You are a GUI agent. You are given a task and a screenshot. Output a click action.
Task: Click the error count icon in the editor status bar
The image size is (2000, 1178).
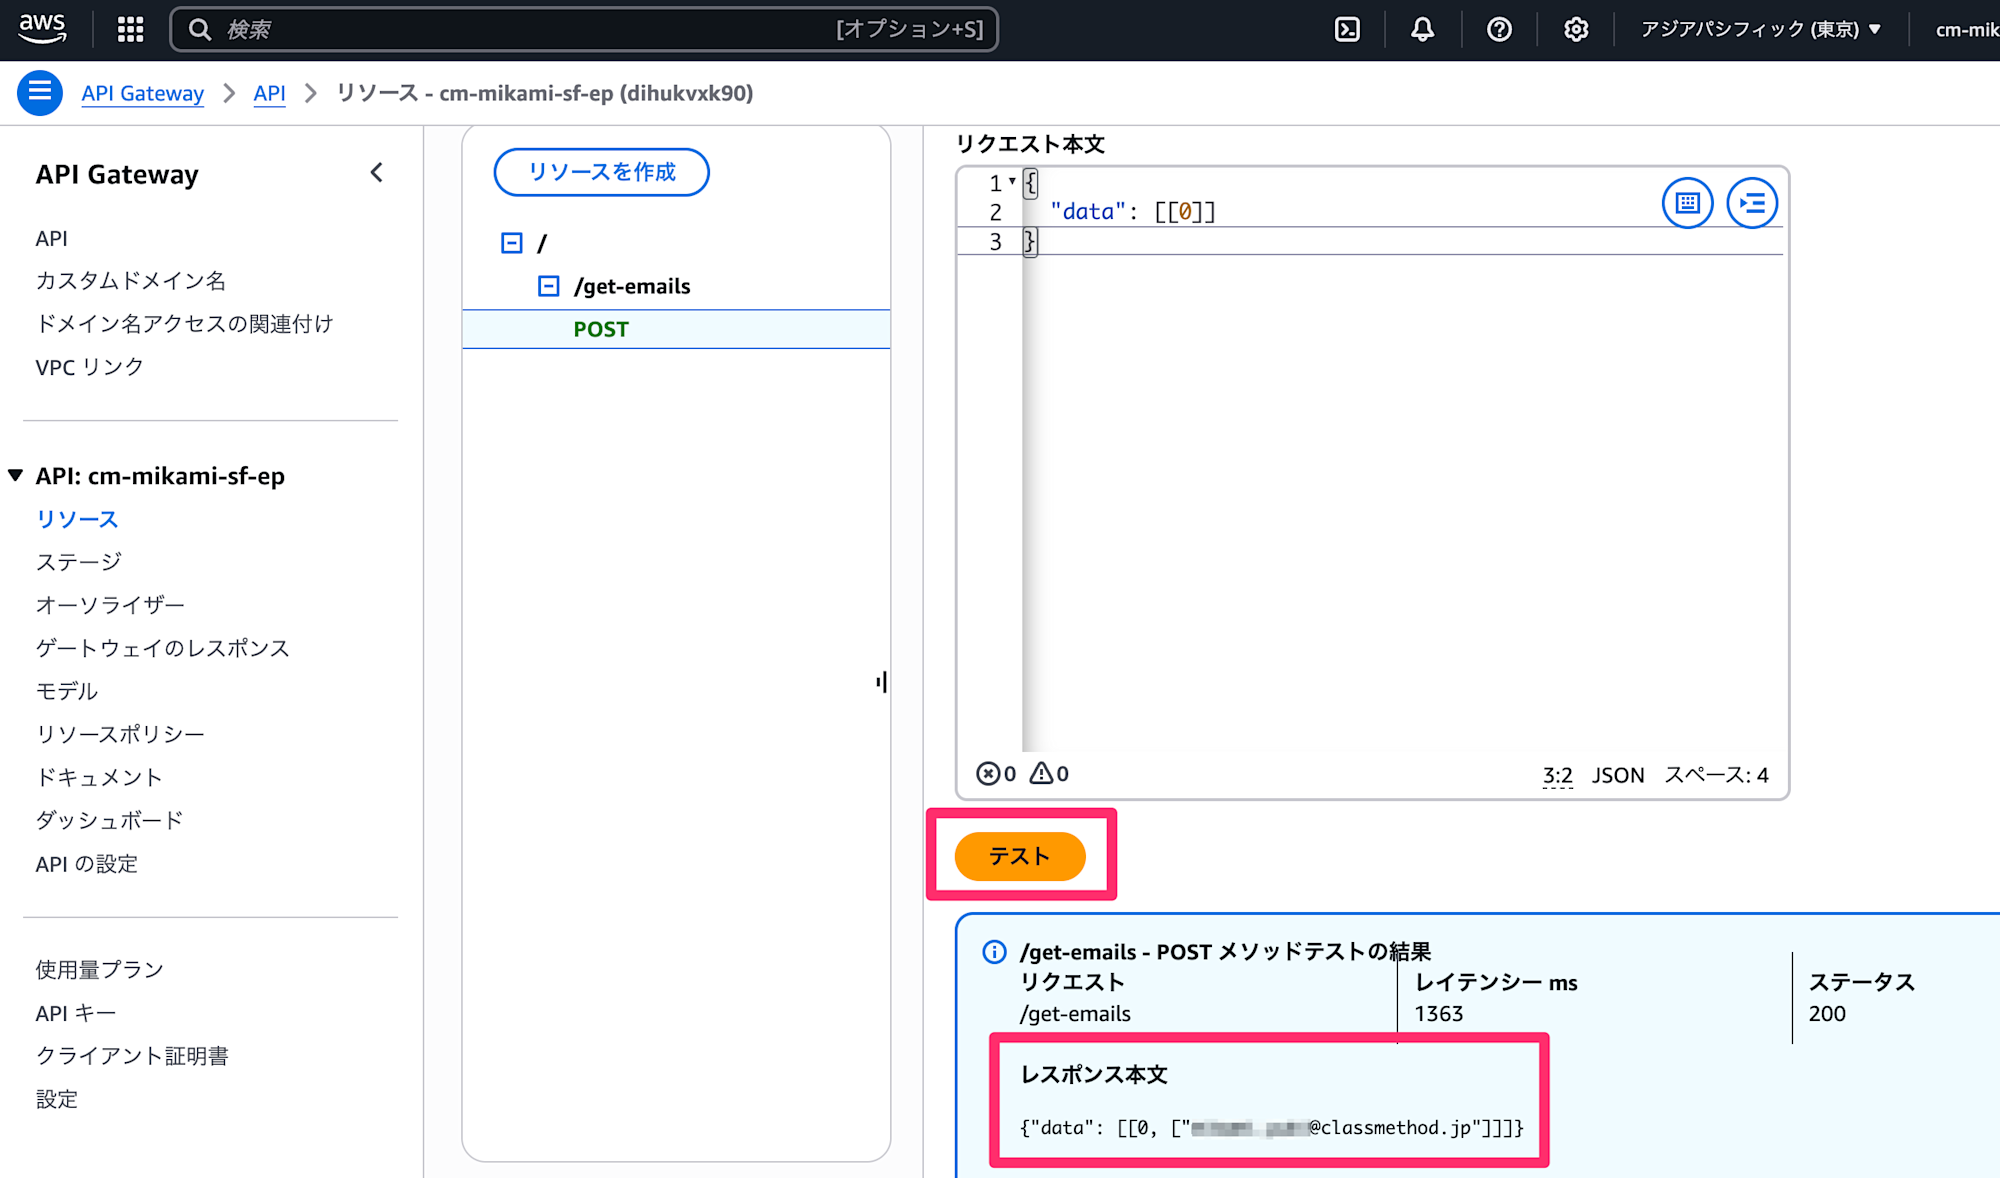click(x=988, y=773)
